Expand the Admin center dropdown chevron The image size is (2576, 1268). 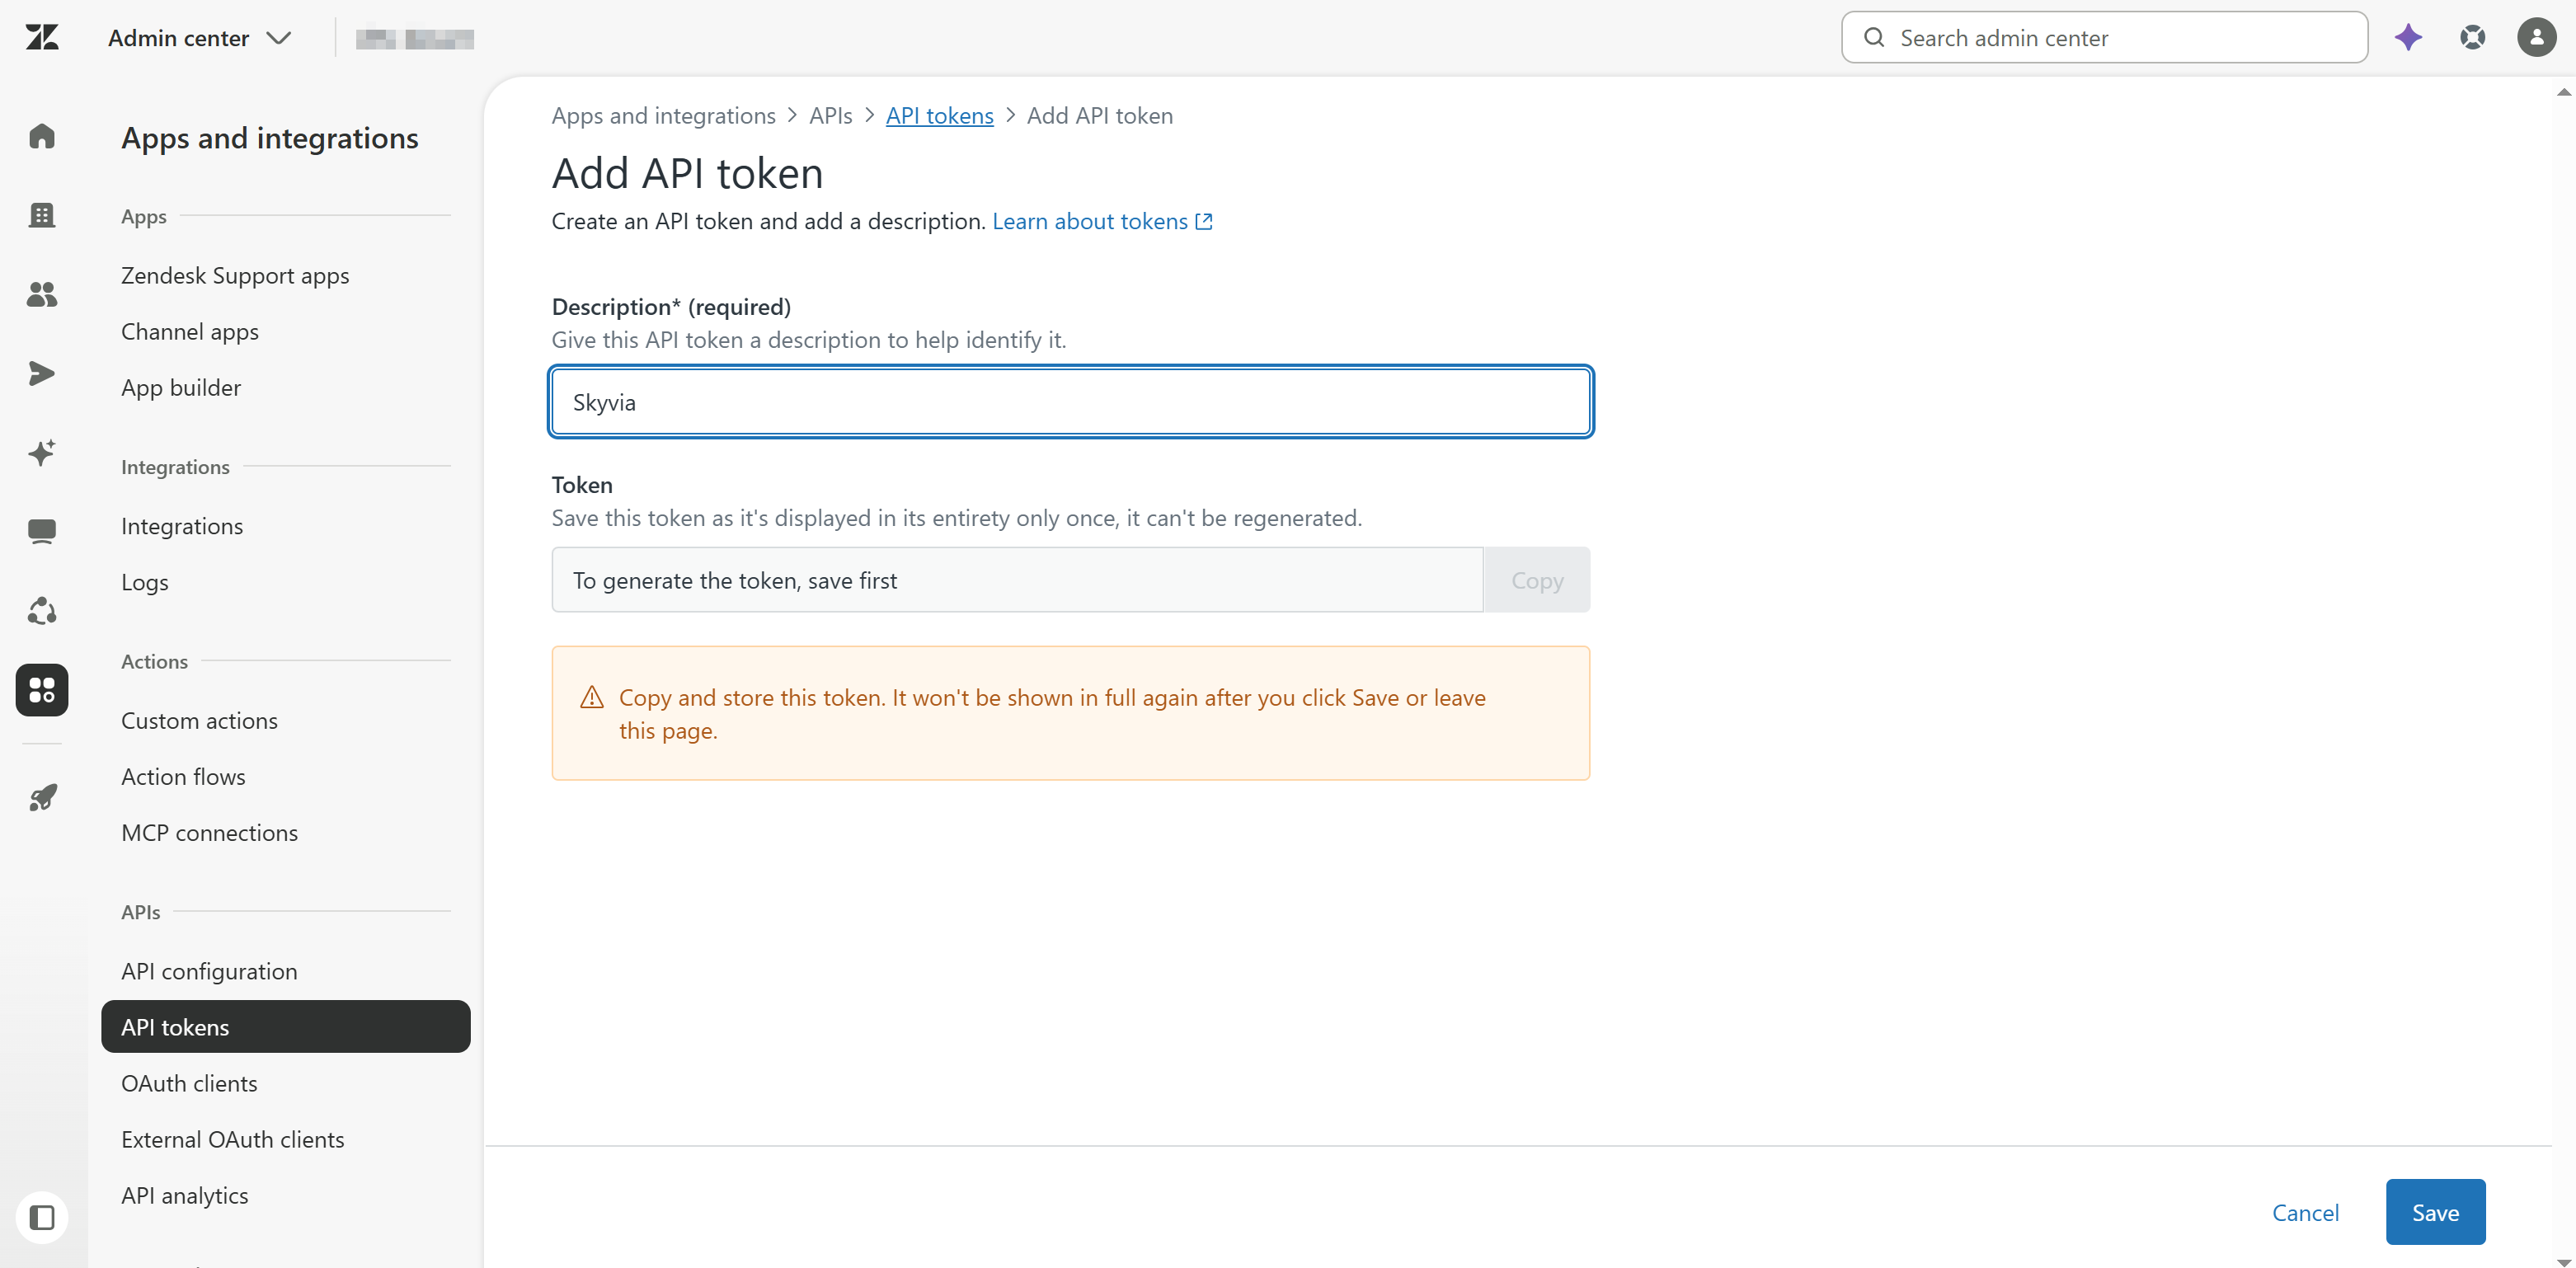[278, 38]
